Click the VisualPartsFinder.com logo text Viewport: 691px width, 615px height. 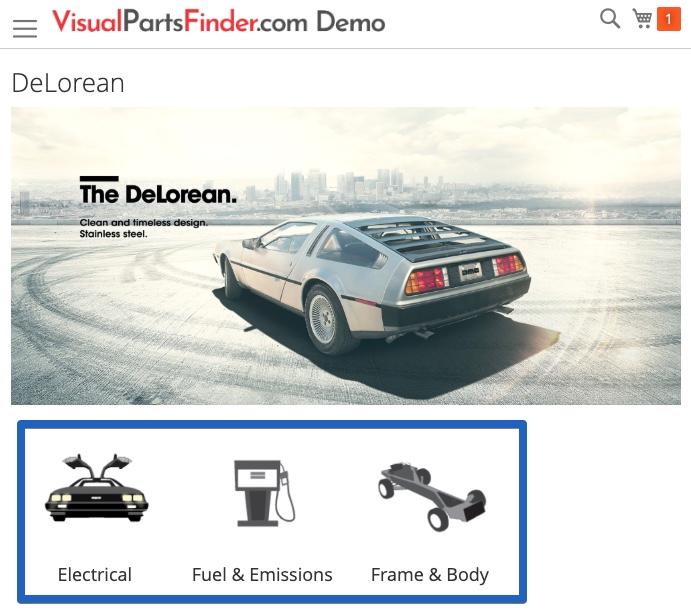(x=180, y=22)
